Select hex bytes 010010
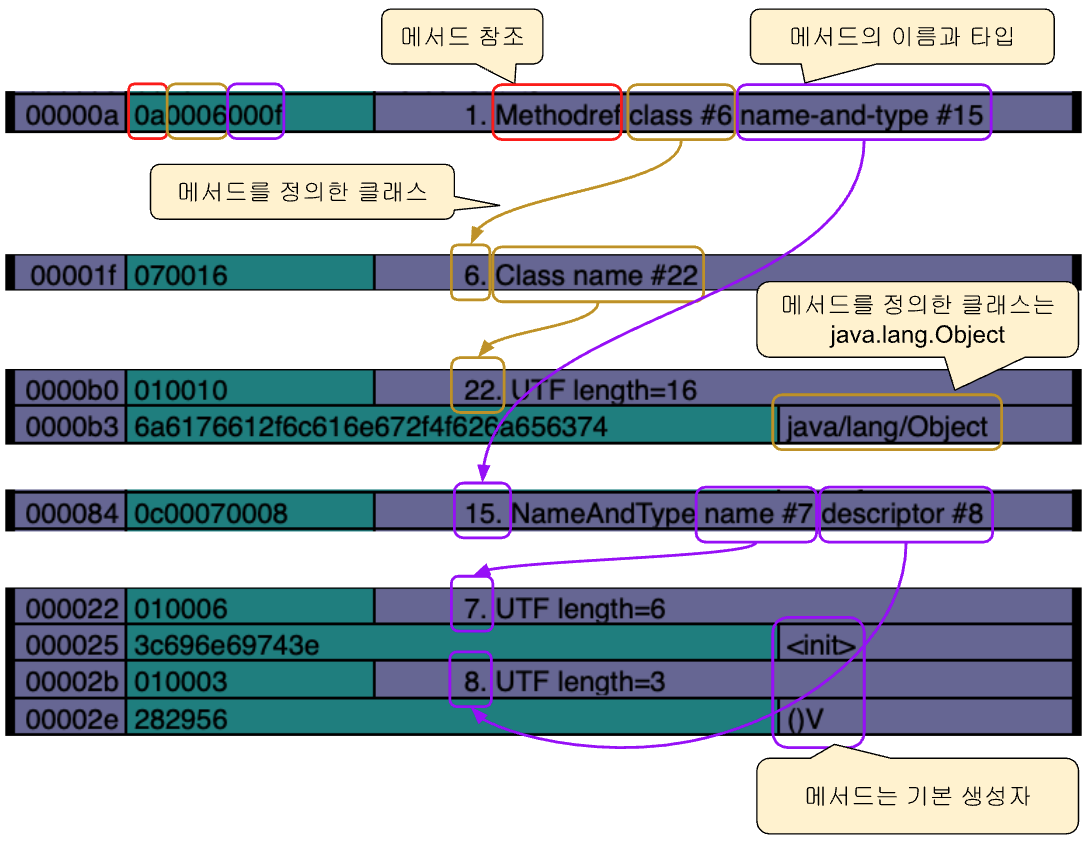Viewport: 1086px width, 842px height. pyautogui.click(x=181, y=390)
